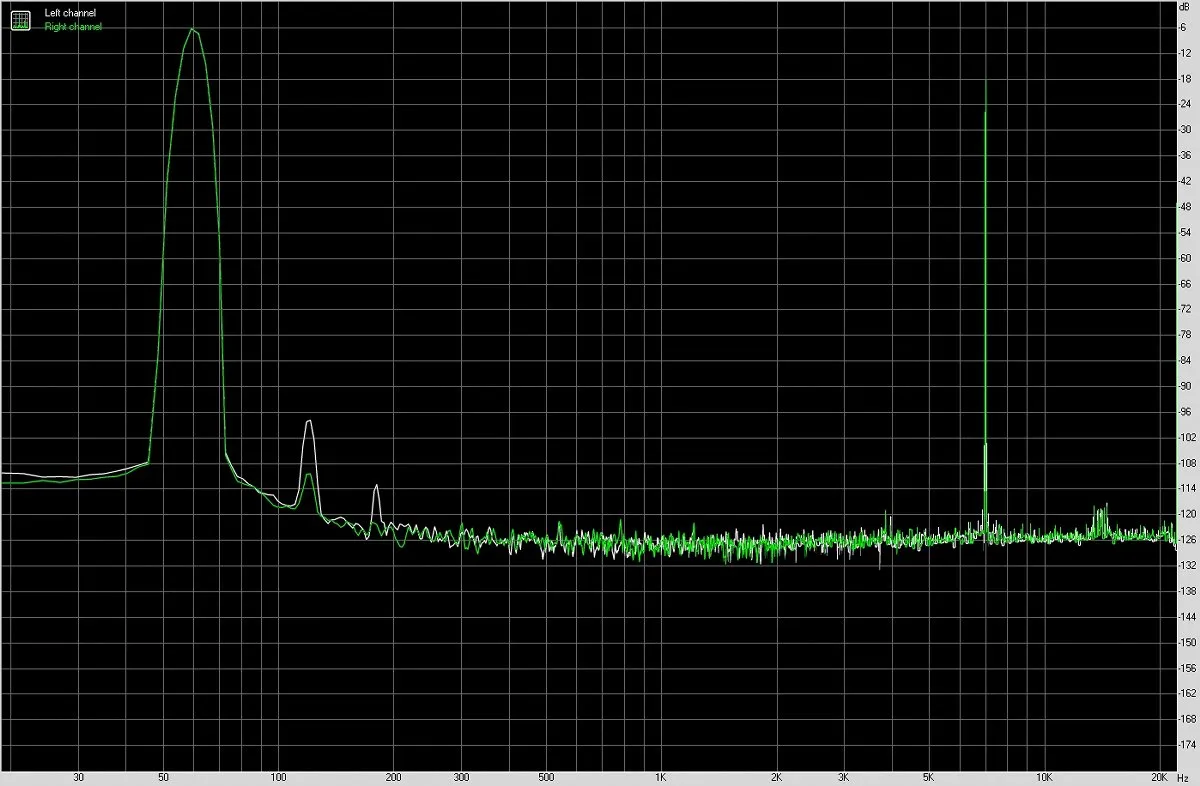Click the -6 dB scale label
Viewport: 1200px width, 786px height.
point(1183,27)
